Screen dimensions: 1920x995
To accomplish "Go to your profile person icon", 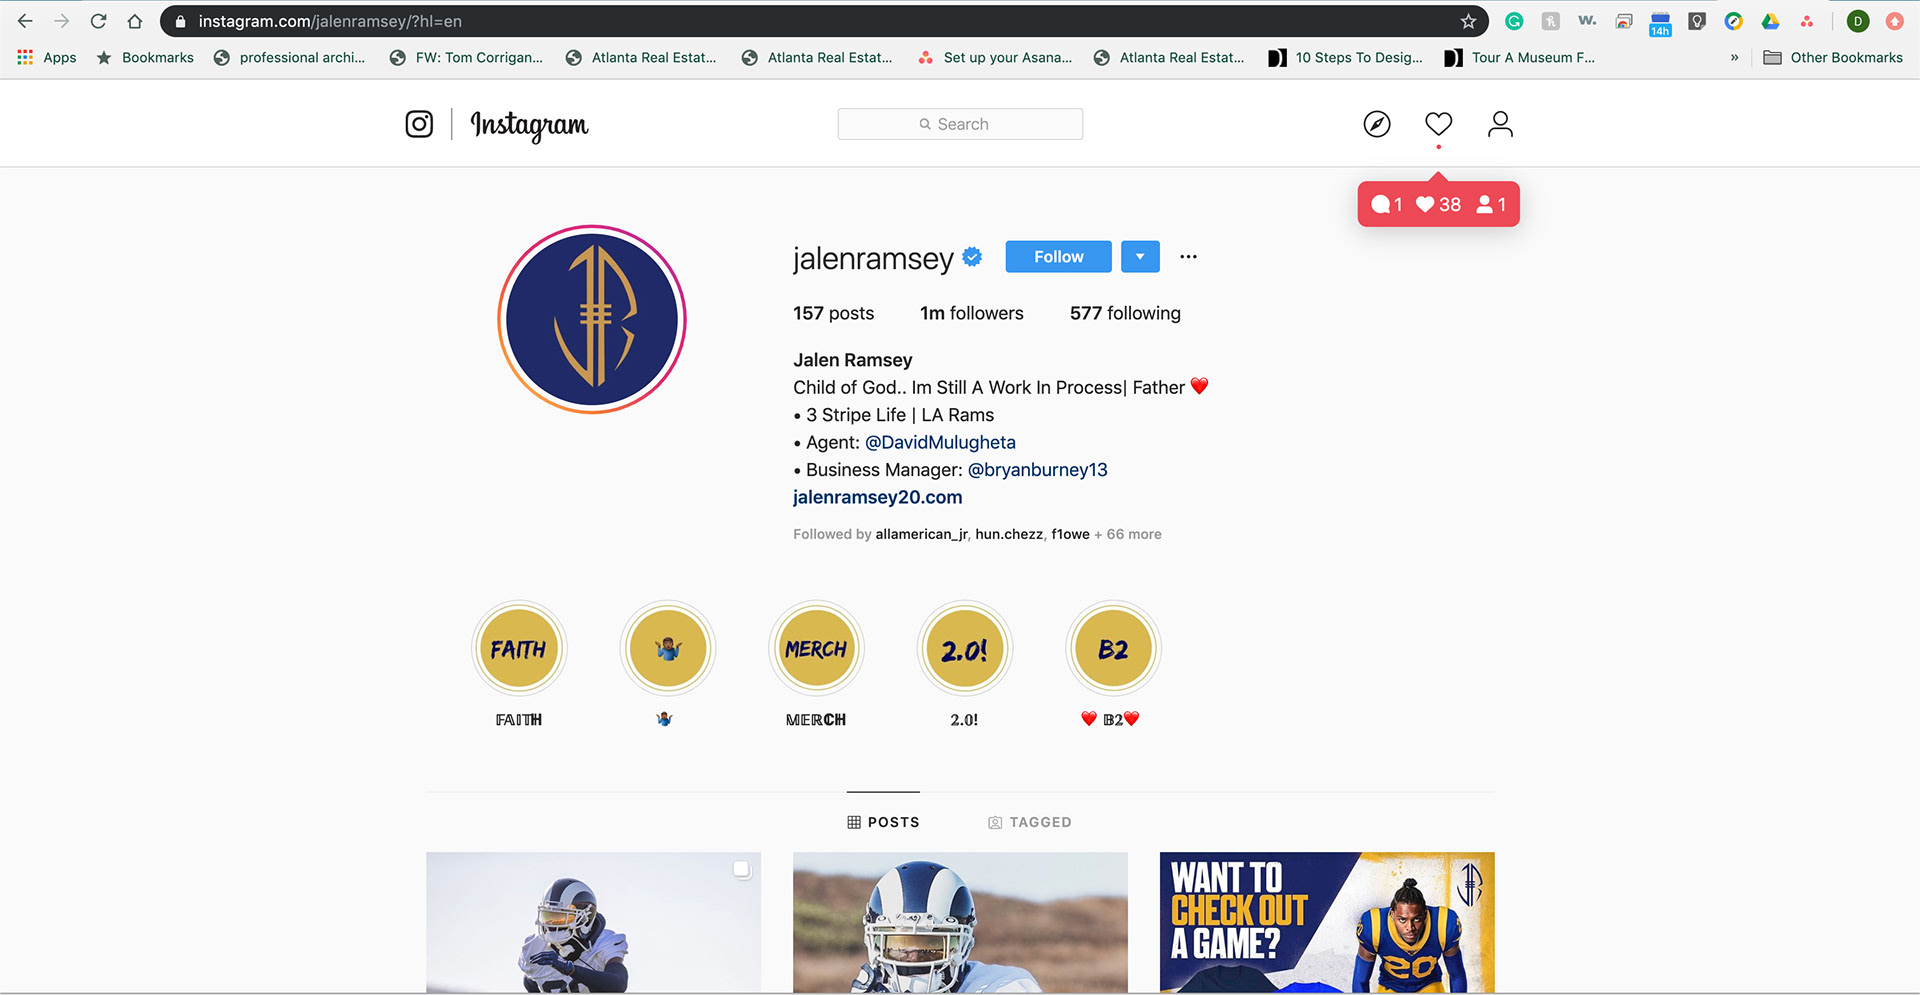I will pyautogui.click(x=1500, y=124).
